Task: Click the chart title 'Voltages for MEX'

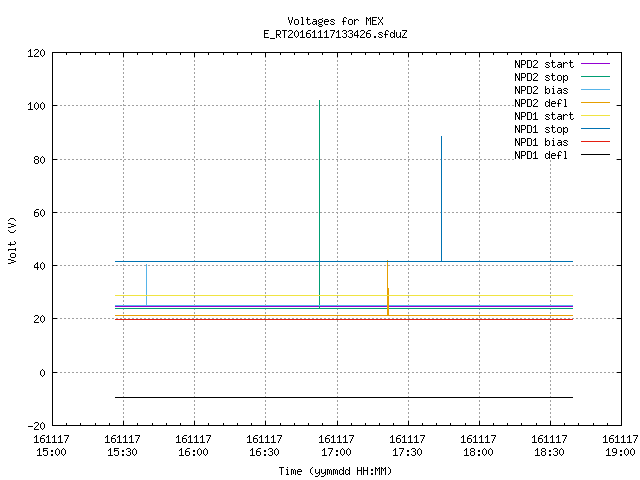Action: (335, 21)
